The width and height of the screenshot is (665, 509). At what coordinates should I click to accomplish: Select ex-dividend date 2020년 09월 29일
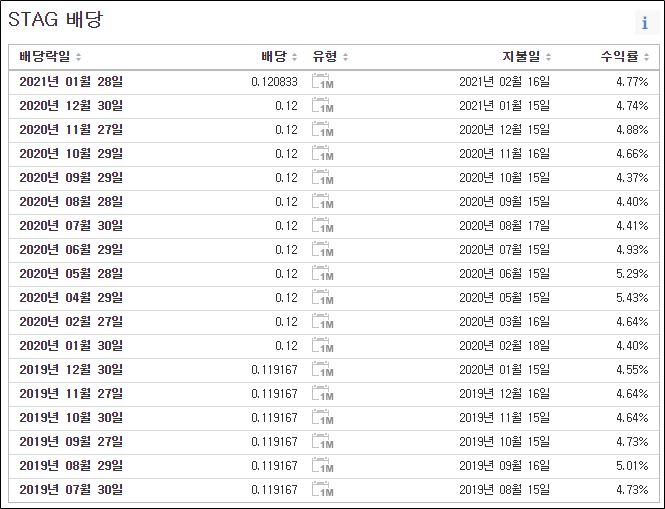(x=71, y=177)
